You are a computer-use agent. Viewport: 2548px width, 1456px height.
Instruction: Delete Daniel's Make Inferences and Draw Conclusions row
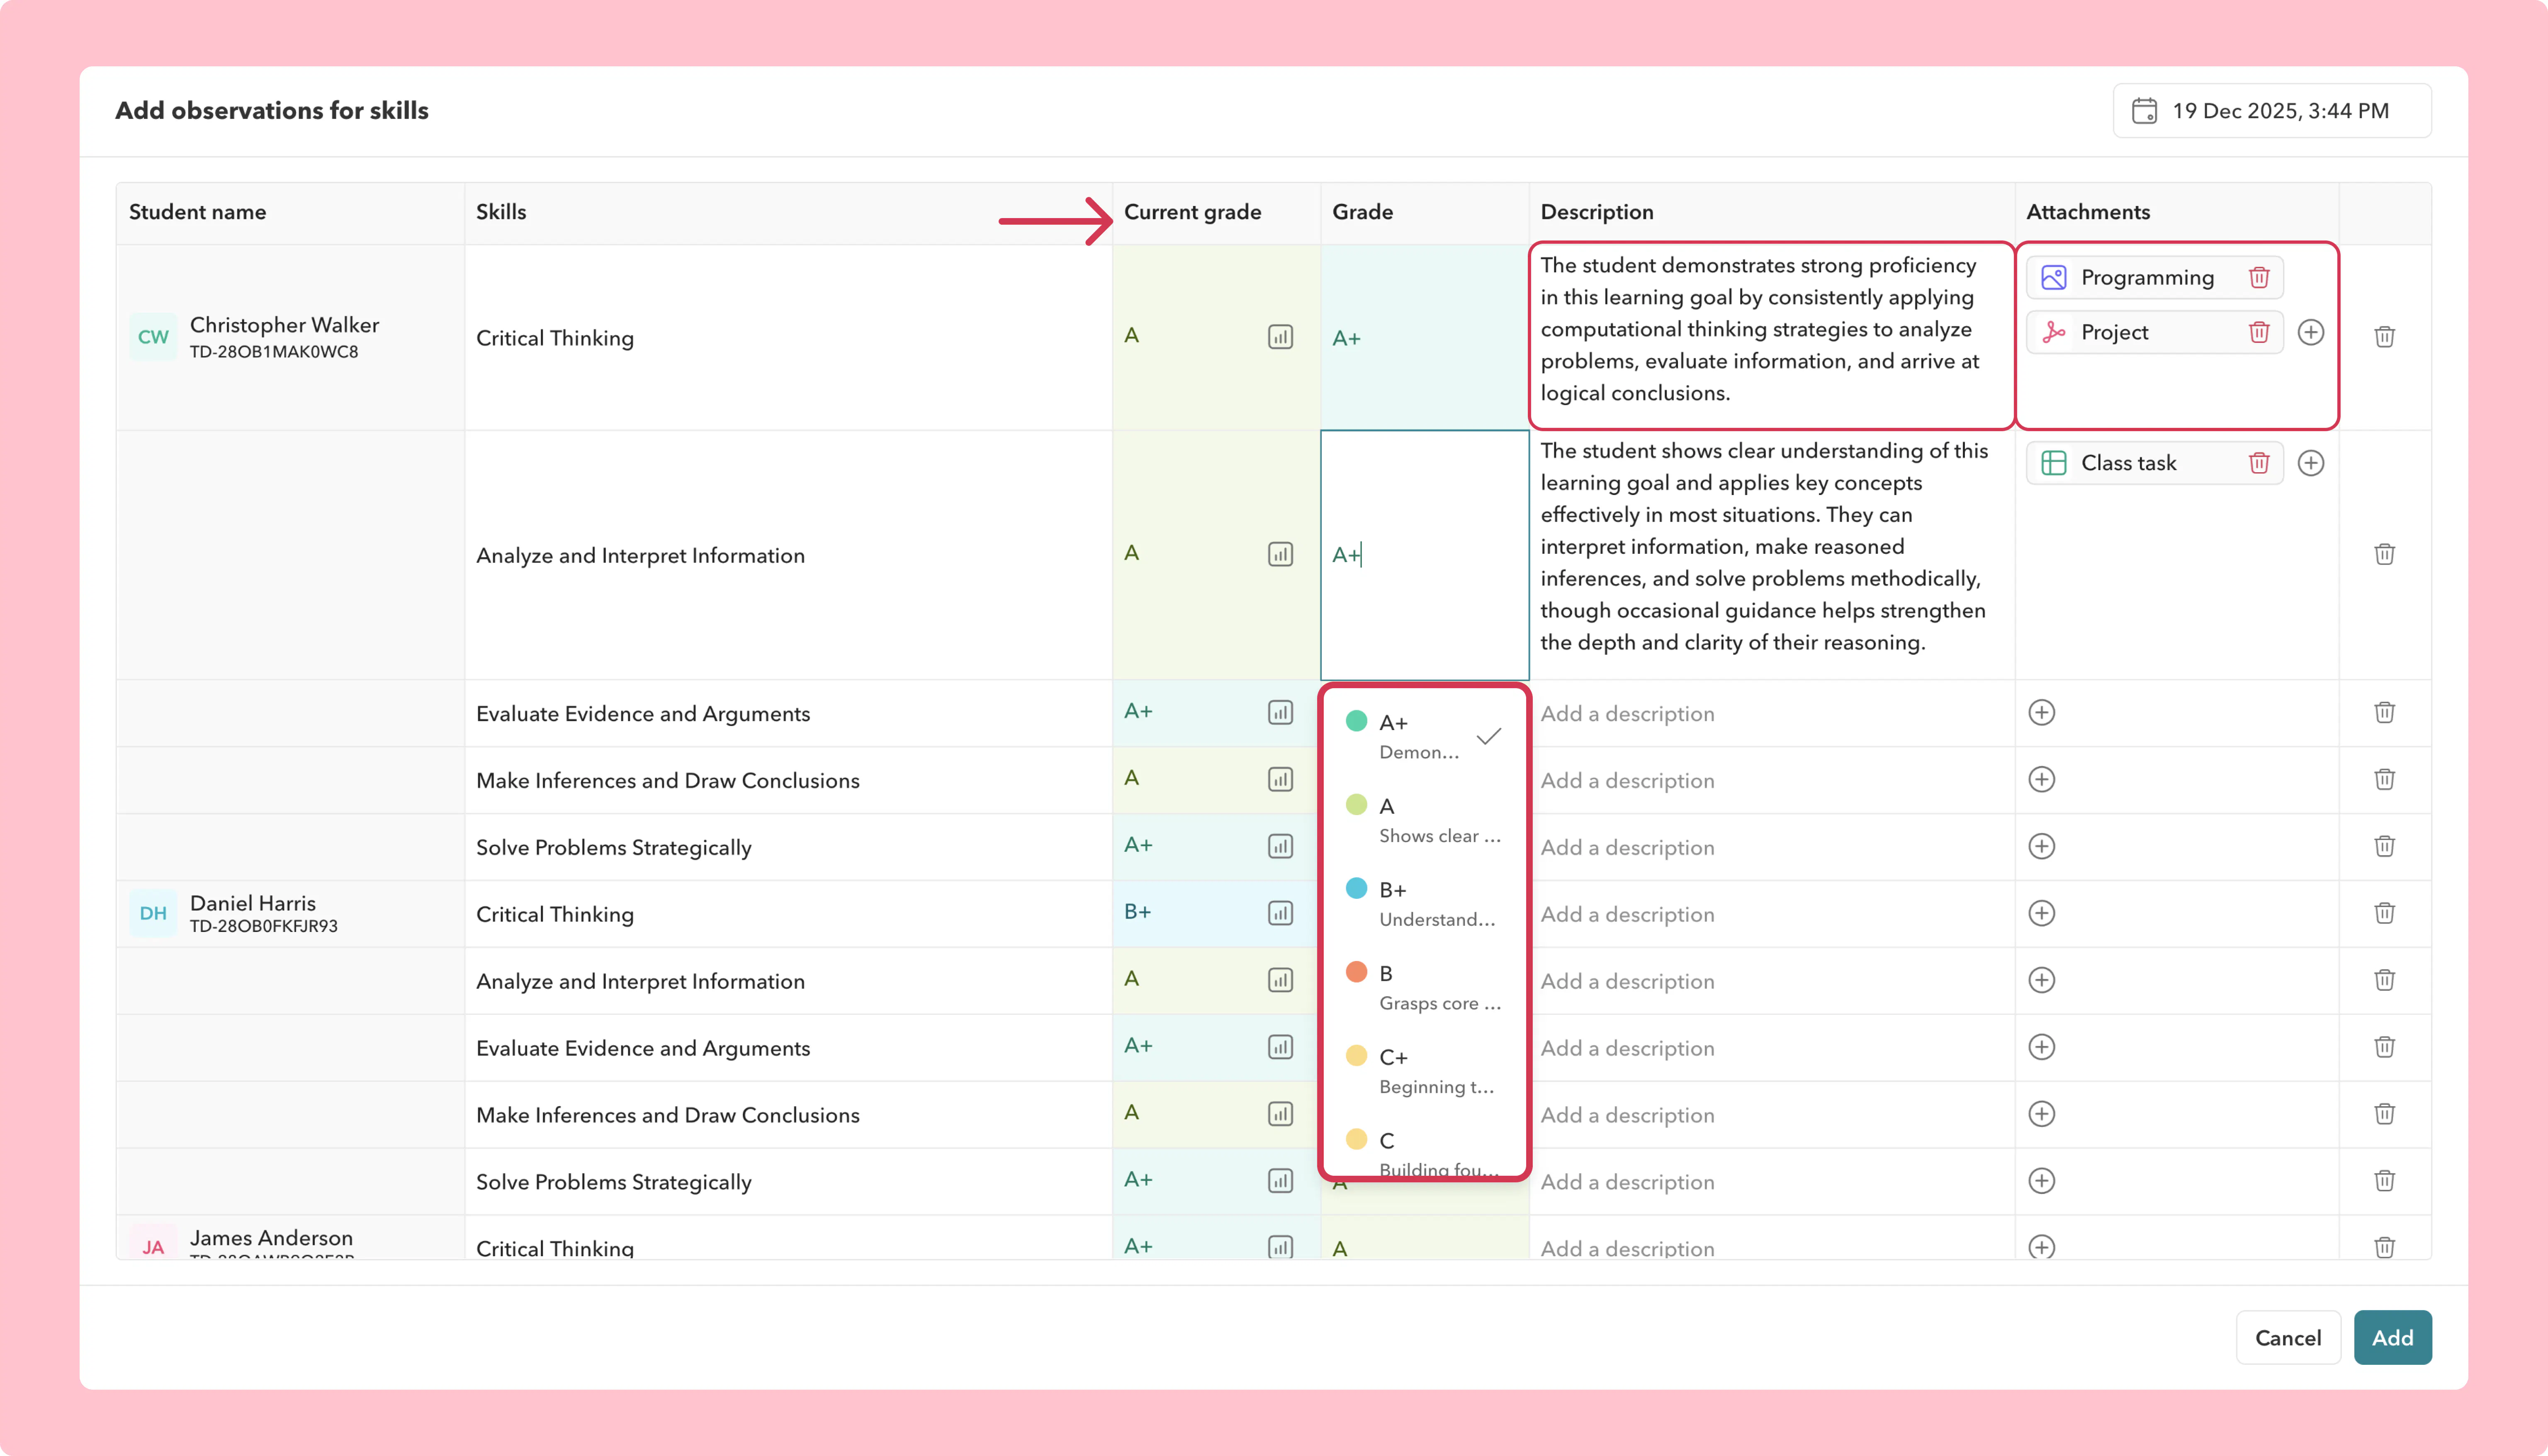[2385, 1114]
